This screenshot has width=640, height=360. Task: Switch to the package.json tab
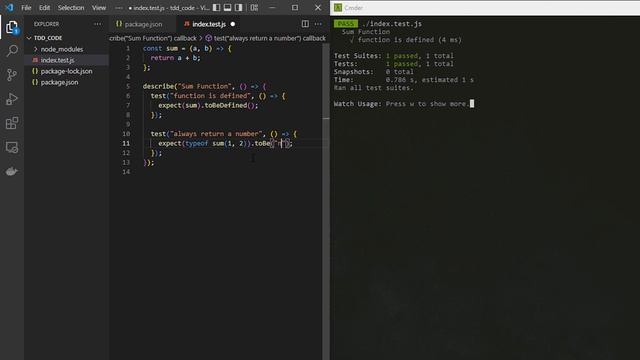[x=143, y=24]
